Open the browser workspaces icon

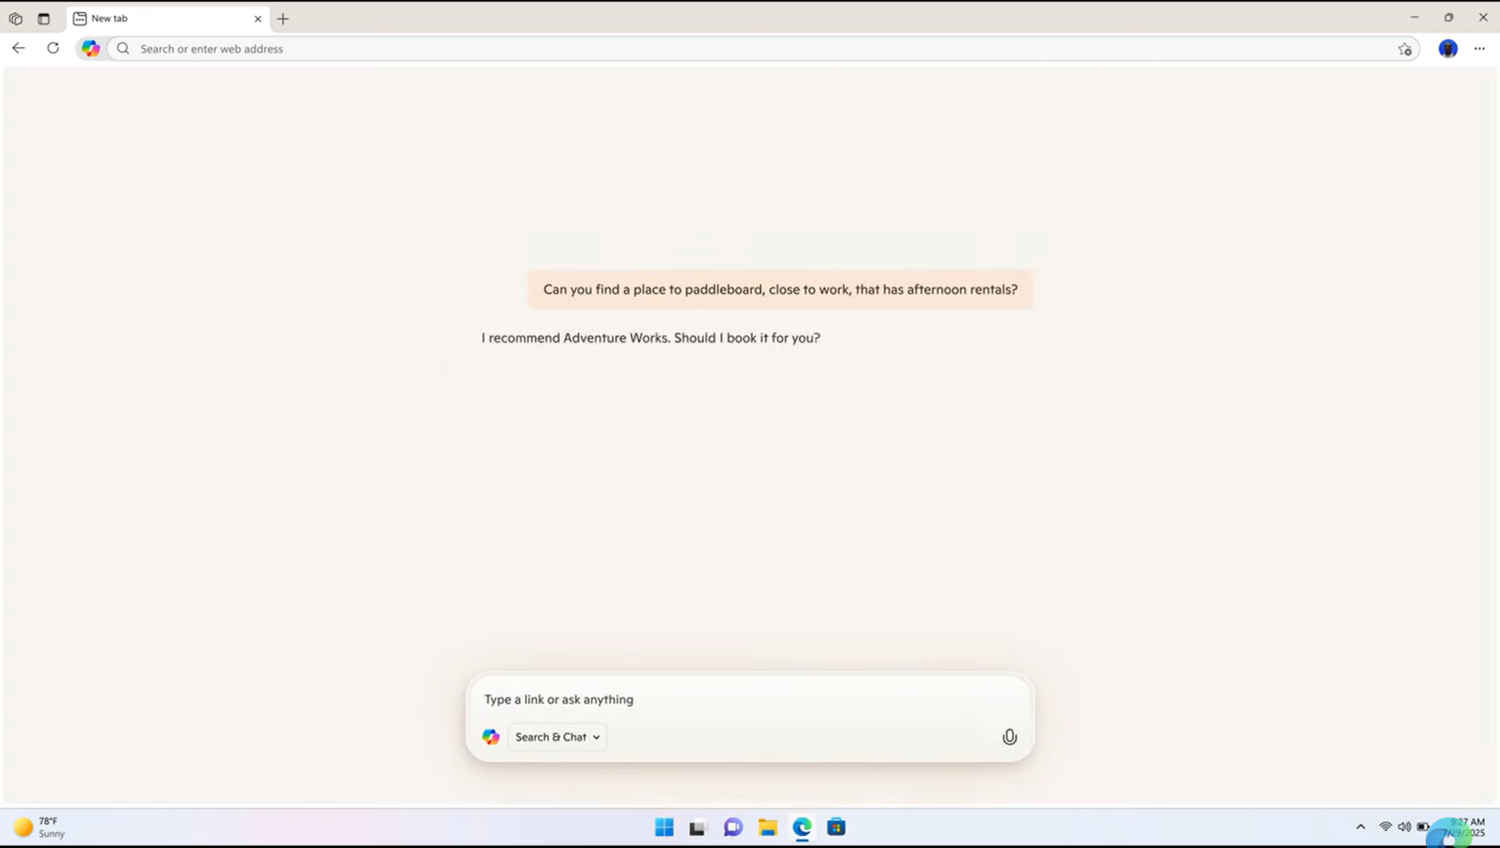coord(15,18)
